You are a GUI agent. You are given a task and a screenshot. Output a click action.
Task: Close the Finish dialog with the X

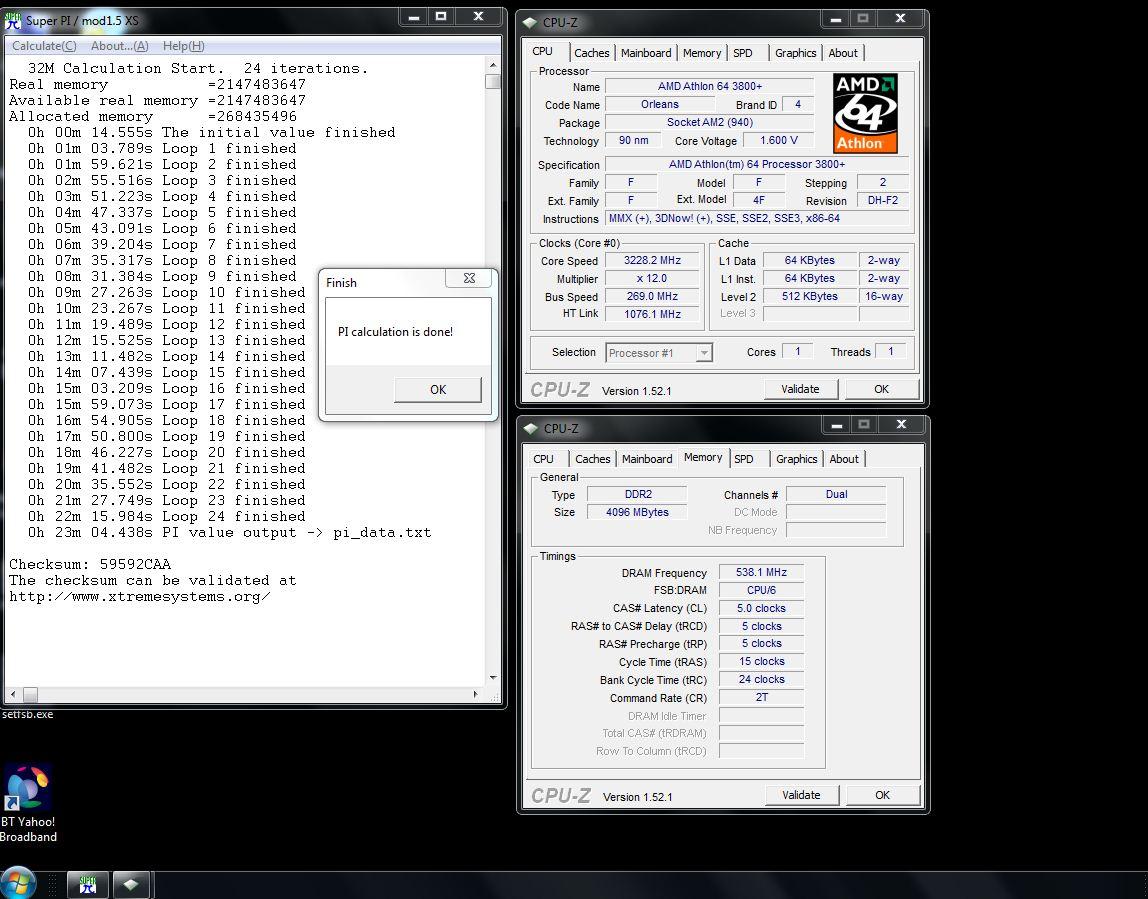click(469, 278)
